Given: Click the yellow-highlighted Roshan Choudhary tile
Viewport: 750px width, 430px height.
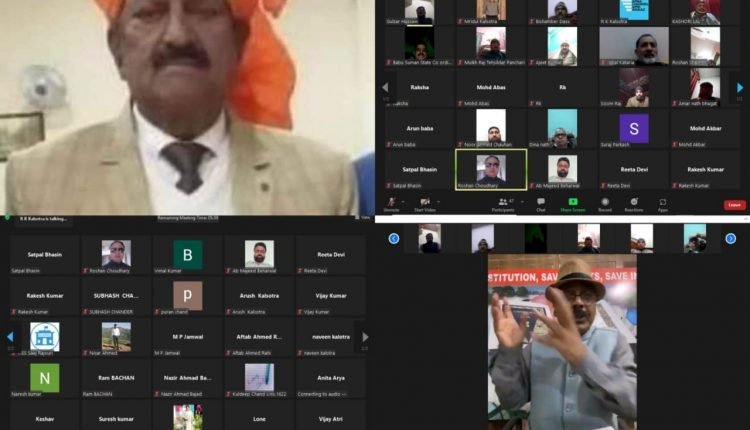Looking at the screenshot, I should coord(491,169).
